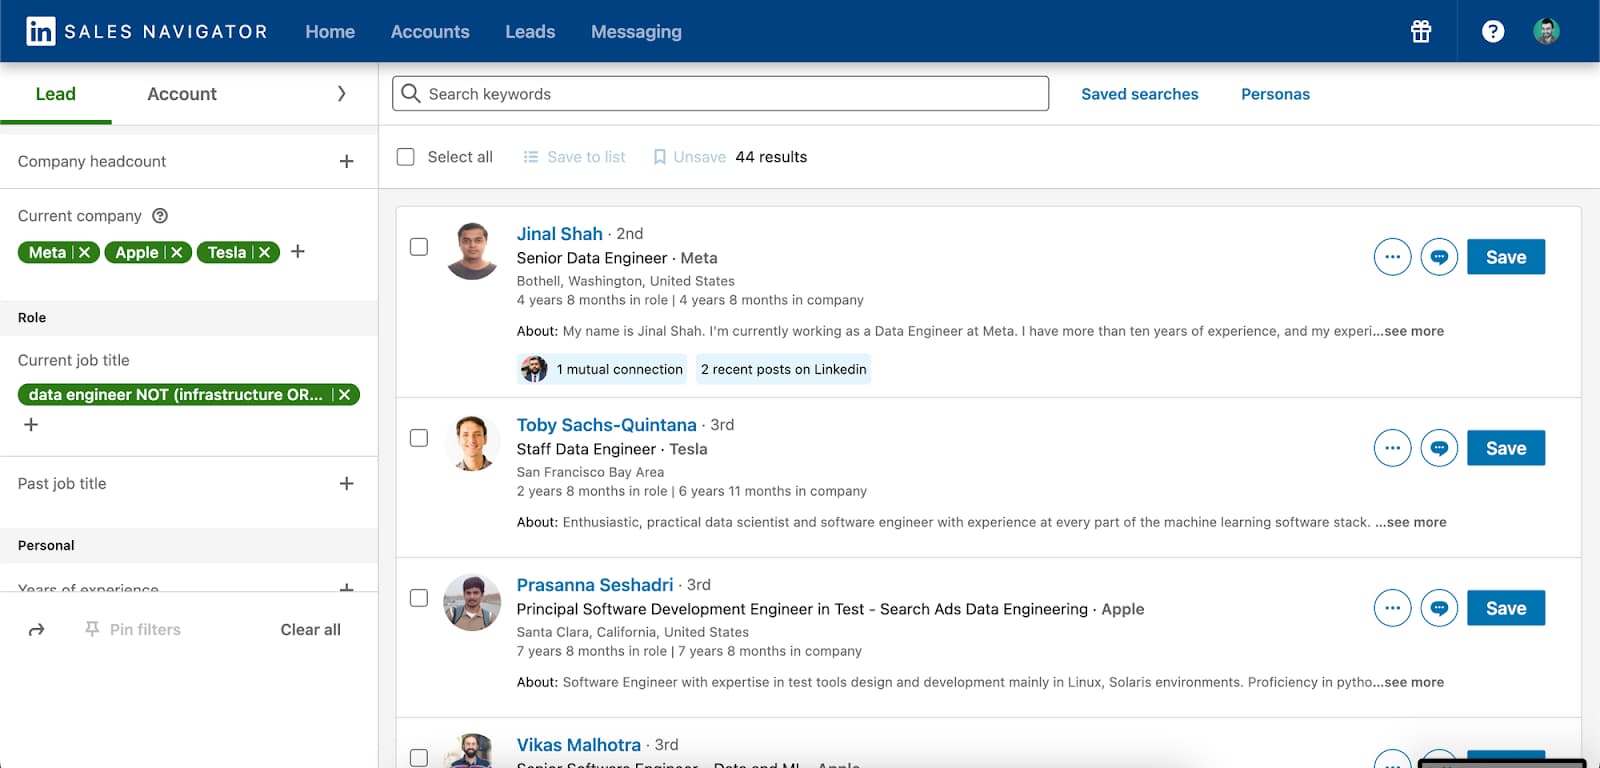Expand the Company headcount filter

click(x=346, y=161)
